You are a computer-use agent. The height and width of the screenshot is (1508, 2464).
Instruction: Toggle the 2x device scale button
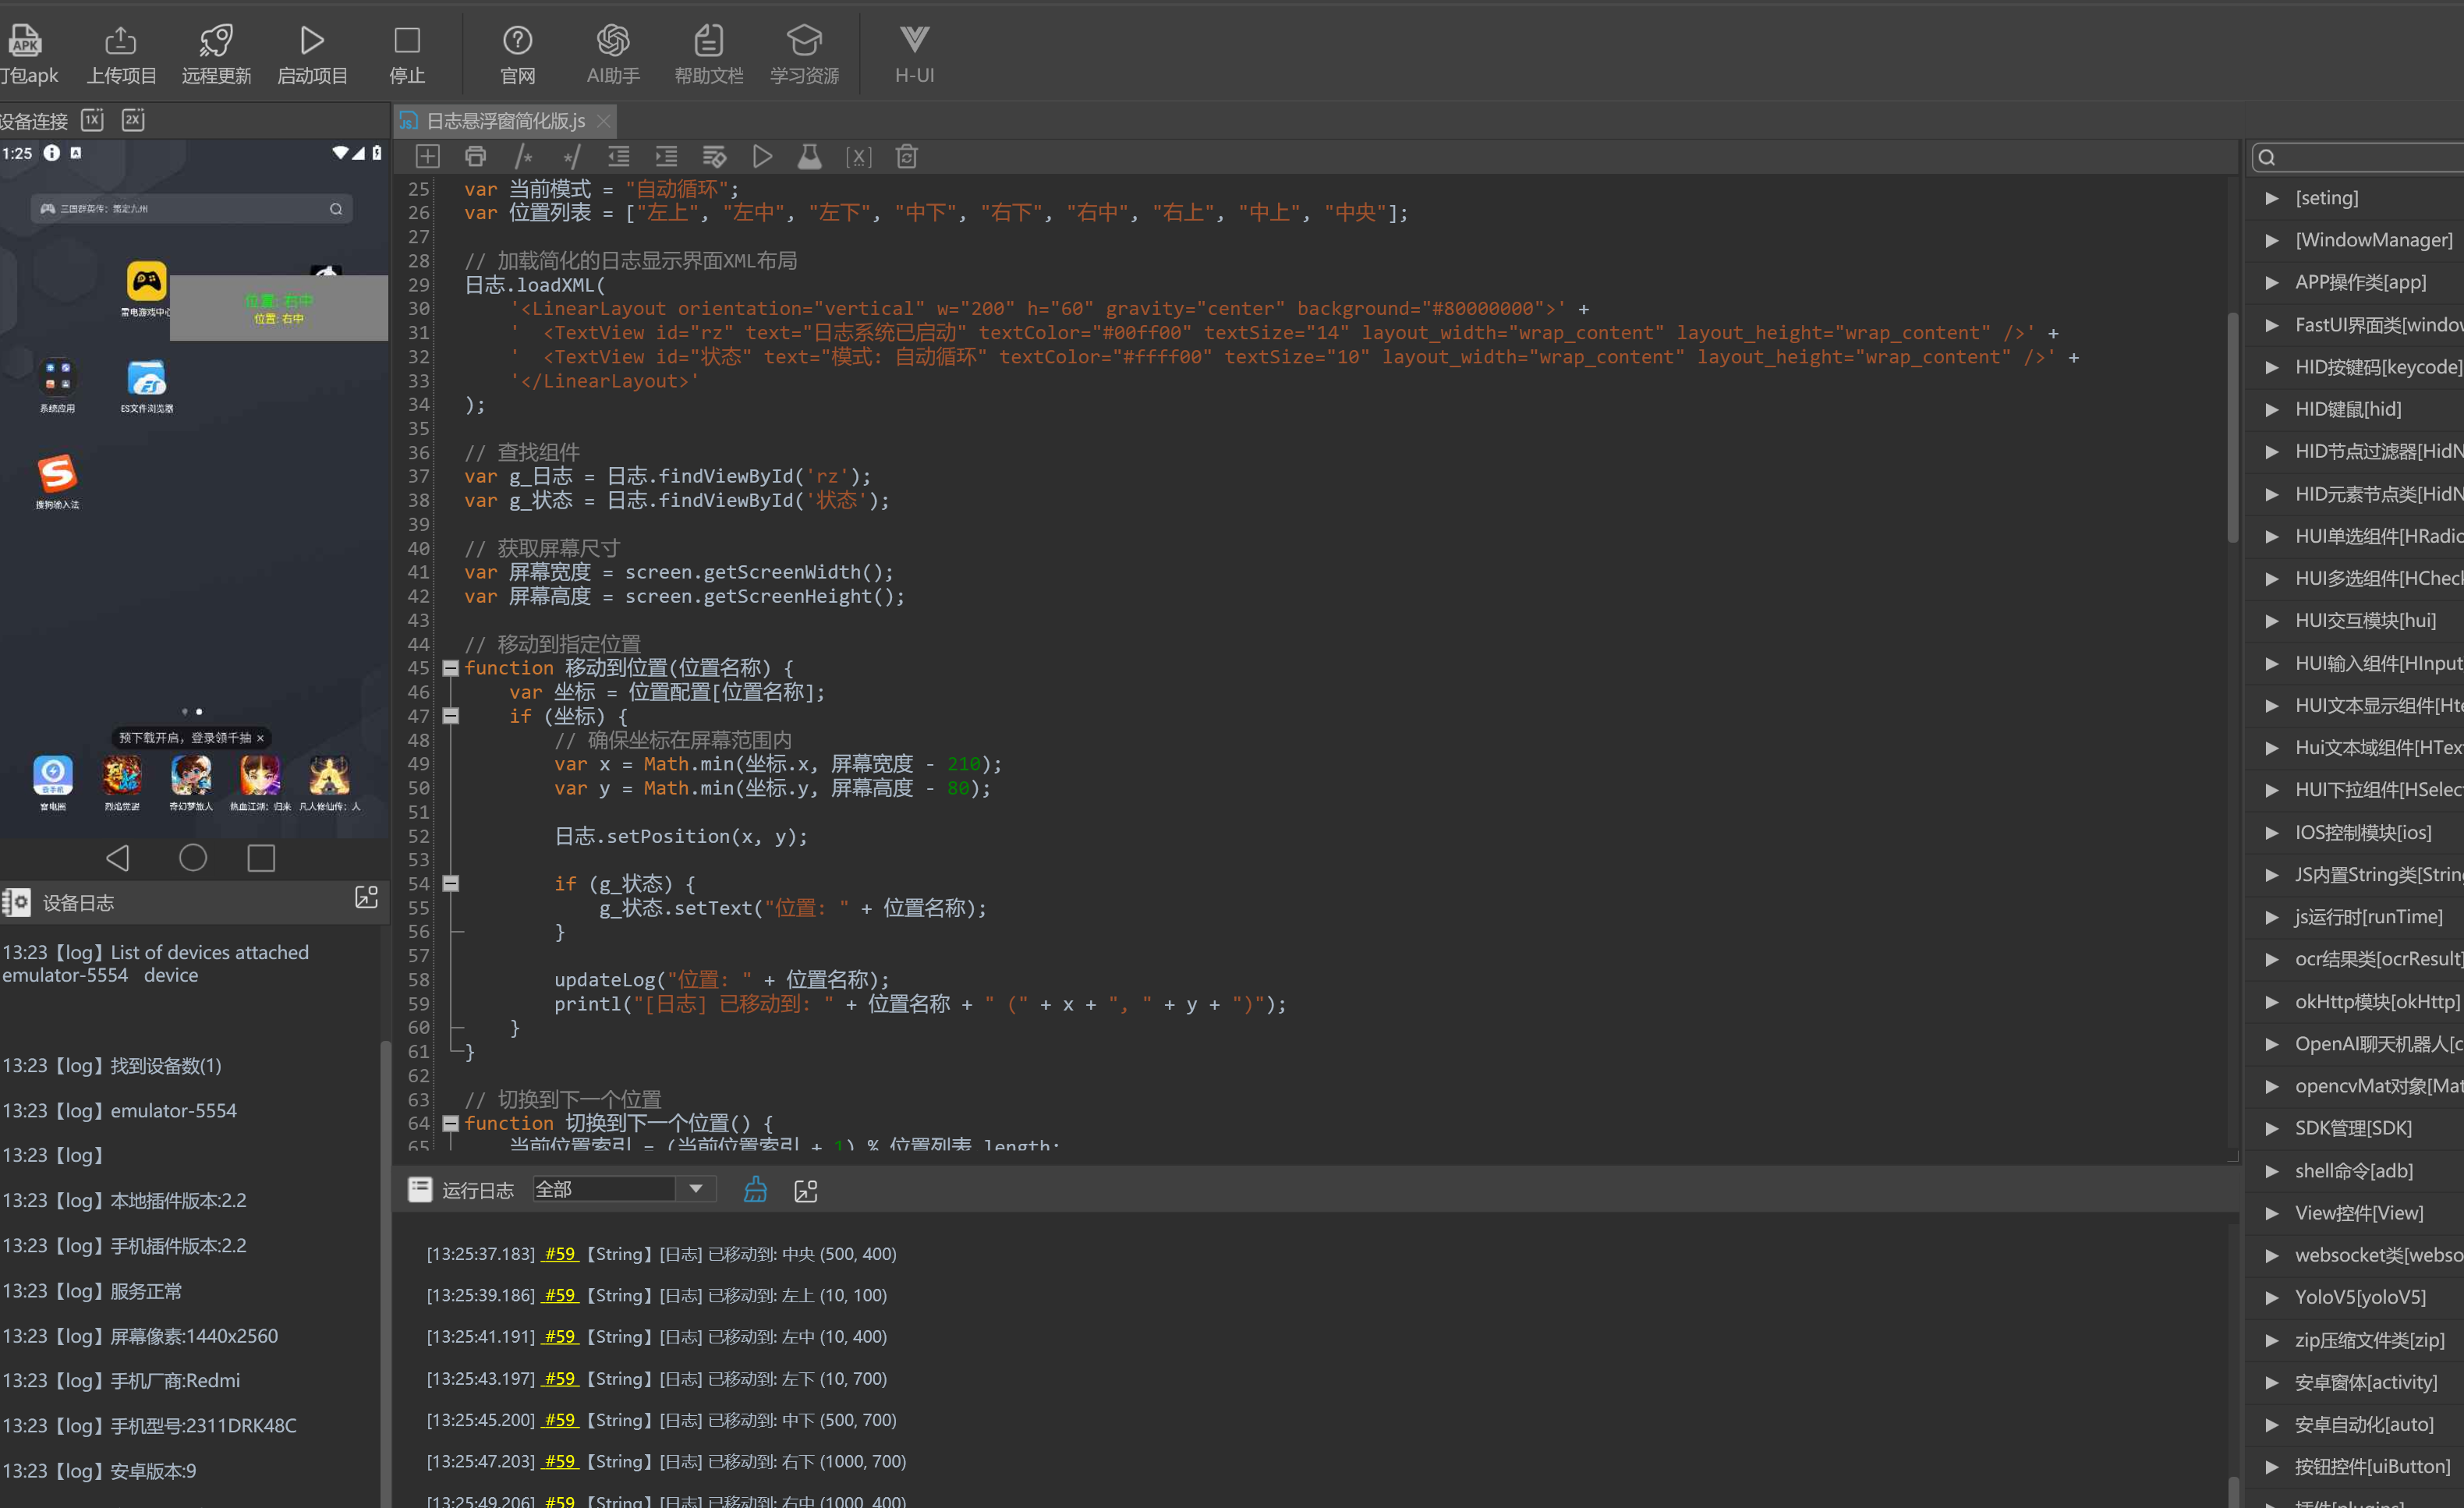(x=133, y=120)
